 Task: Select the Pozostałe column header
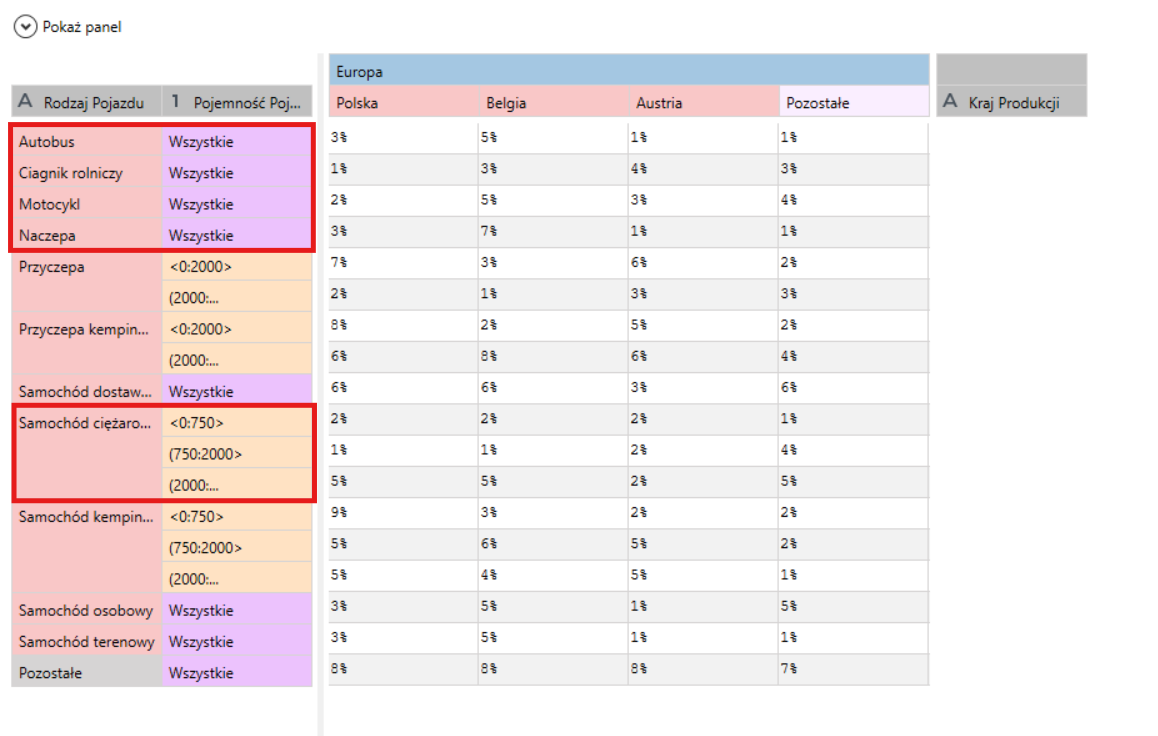854,102
